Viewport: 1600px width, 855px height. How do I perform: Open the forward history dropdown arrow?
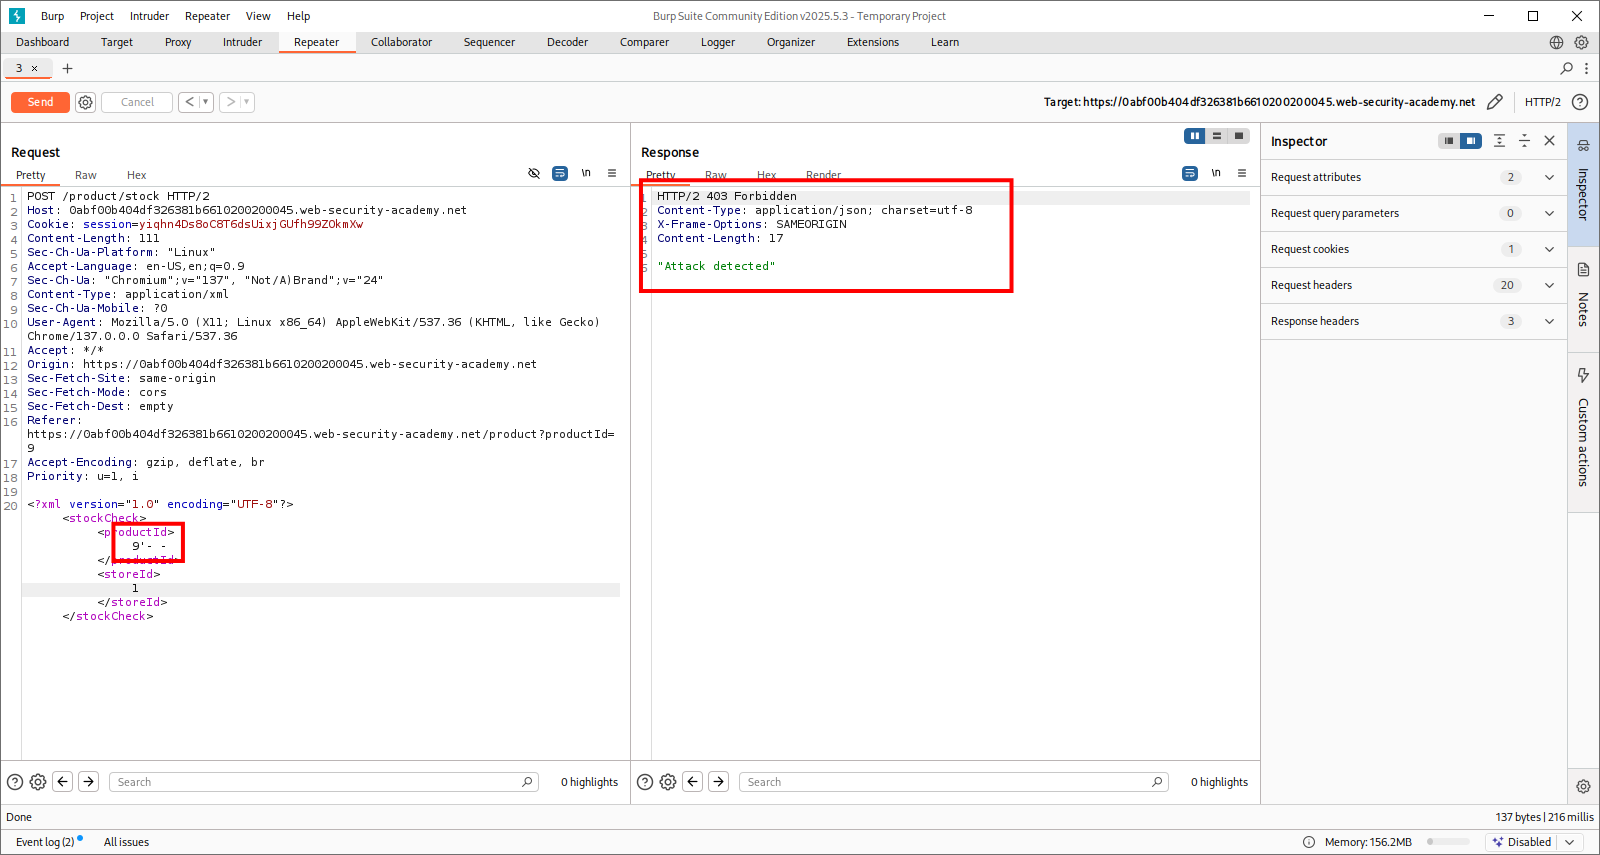coord(247,102)
